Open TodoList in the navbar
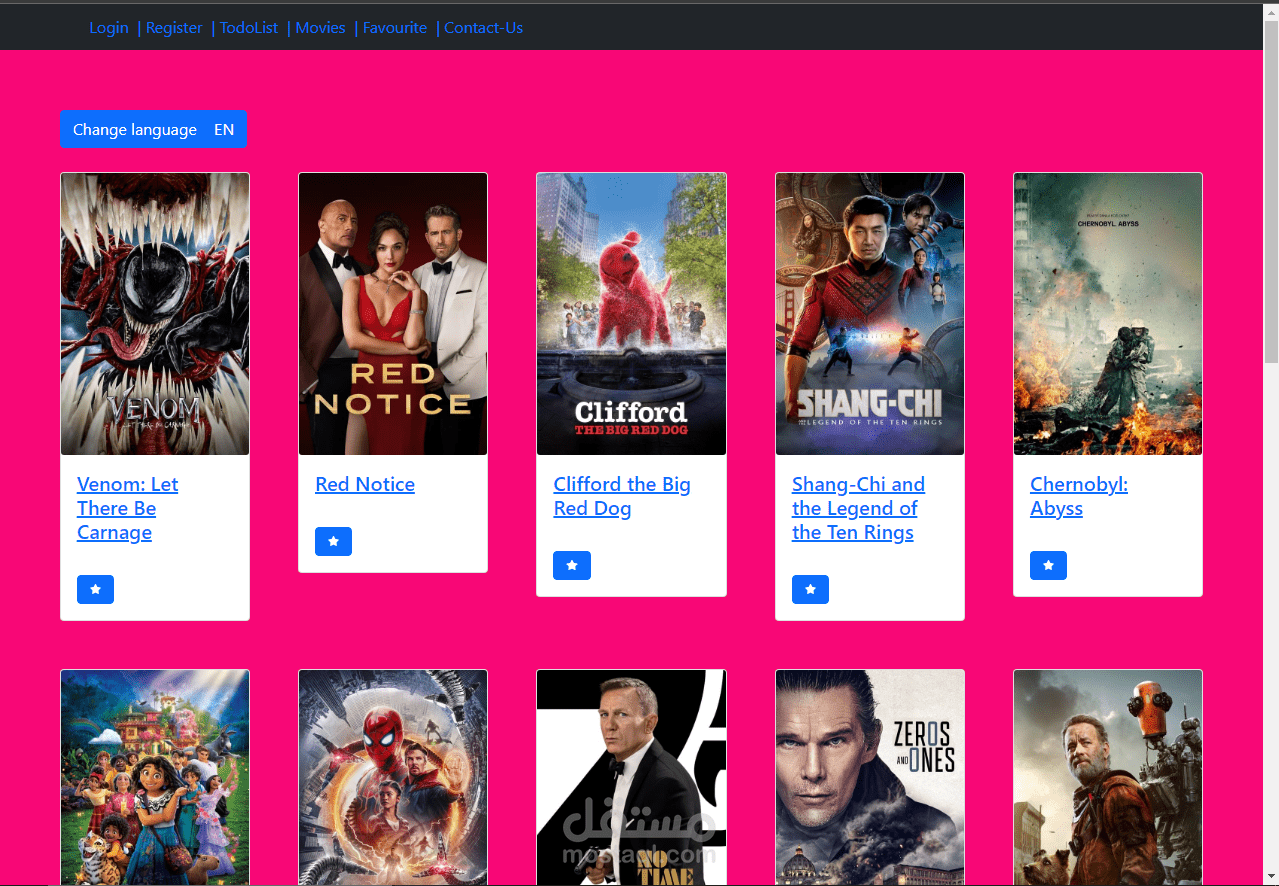This screenshot has height=886, width=1279. 249,28
